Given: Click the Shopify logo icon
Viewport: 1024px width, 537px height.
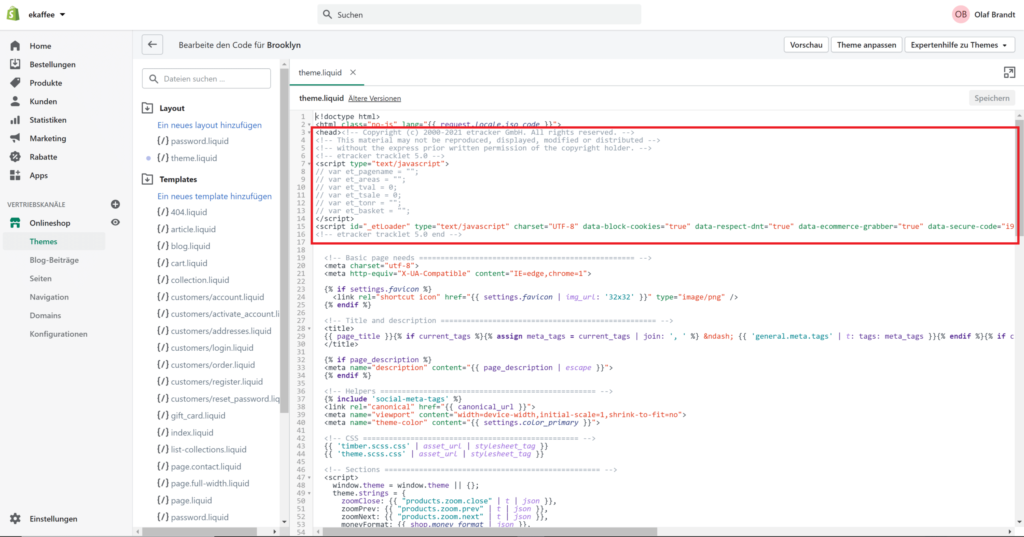Looking at the screenshot, I should click(x=13, y=14).
